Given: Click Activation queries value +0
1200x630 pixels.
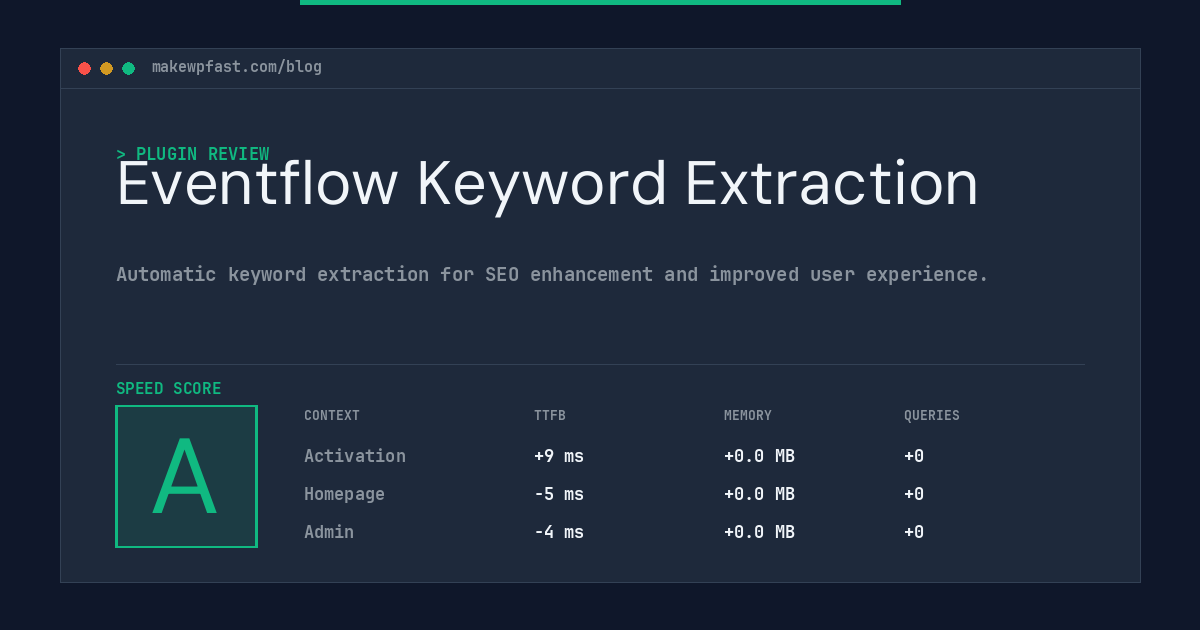Looking at the screenshot, I should tap(914, 456).
